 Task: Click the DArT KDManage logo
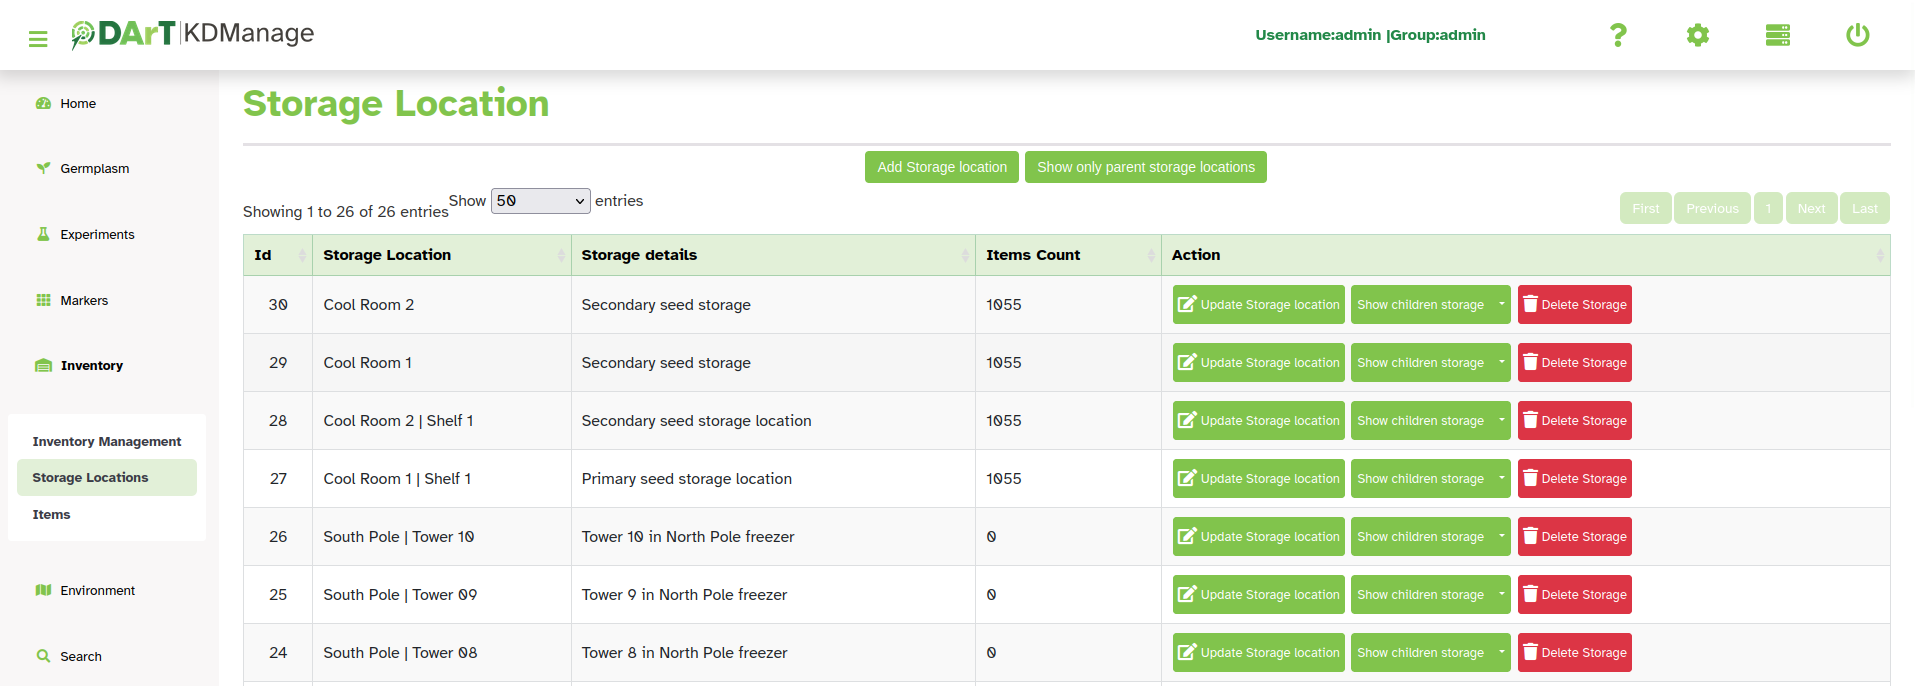pyautogui.click(x=193, y=34)
